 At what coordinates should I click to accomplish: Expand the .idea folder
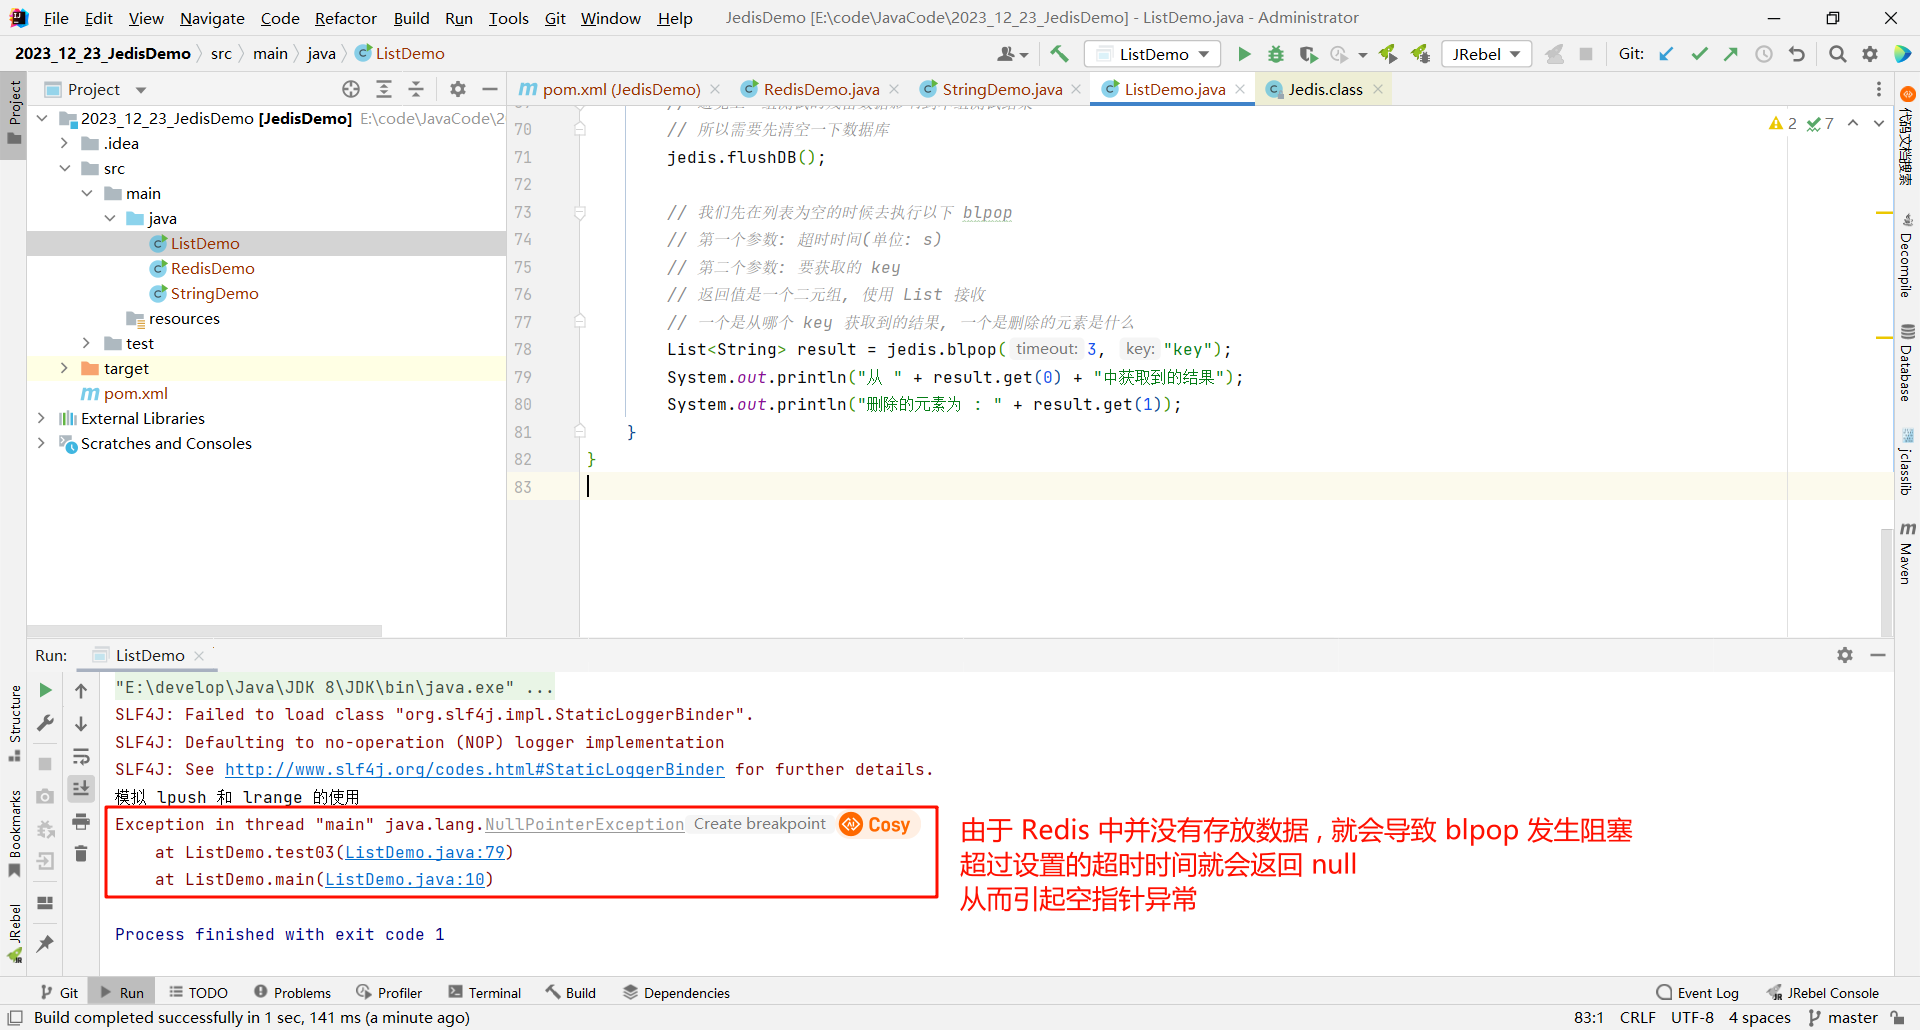click(64, 143)
